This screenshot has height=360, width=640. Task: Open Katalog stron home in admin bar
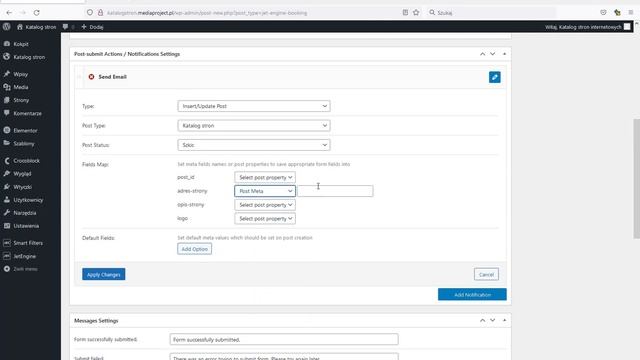[x=36, y=27]
